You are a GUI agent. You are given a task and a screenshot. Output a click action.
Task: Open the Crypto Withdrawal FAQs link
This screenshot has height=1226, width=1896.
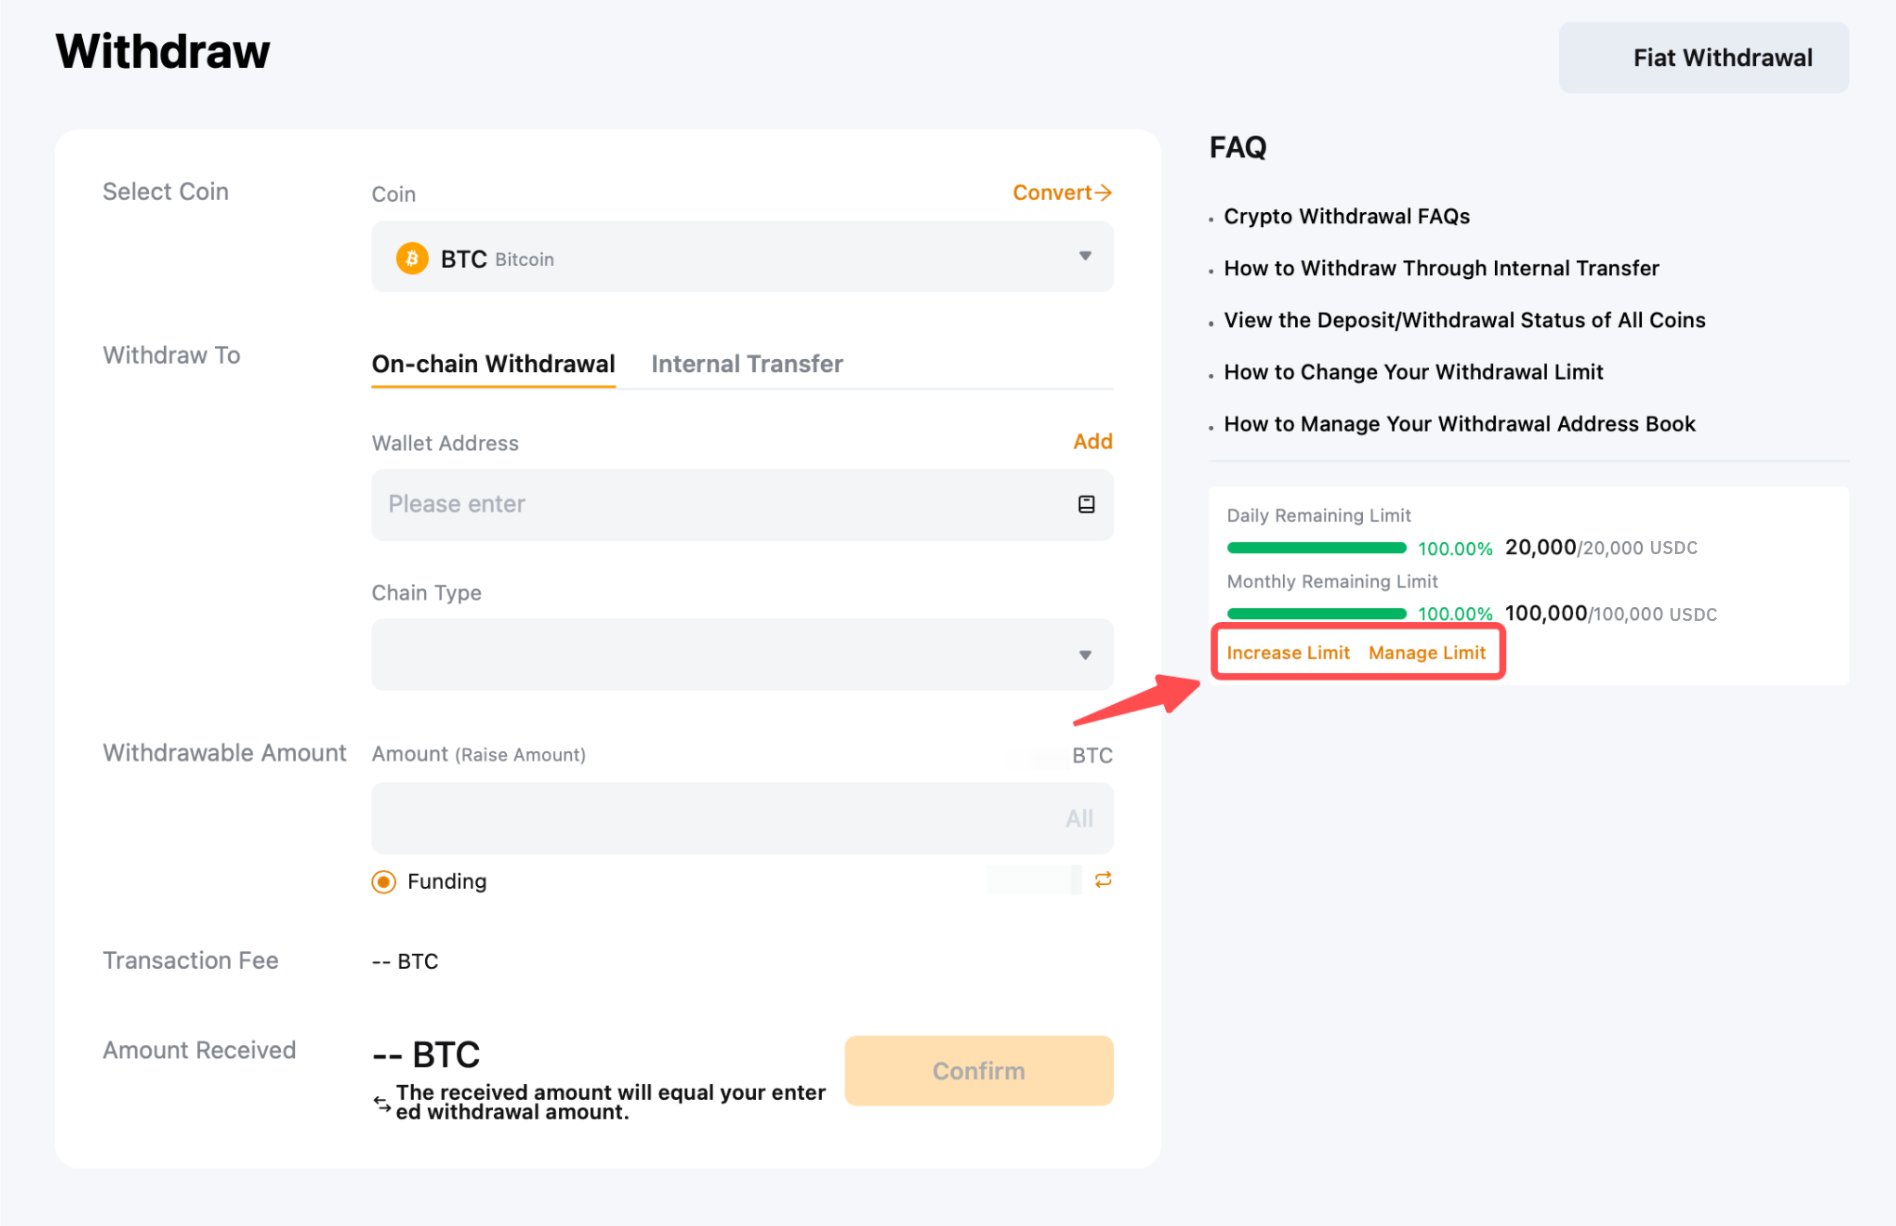1346,216
